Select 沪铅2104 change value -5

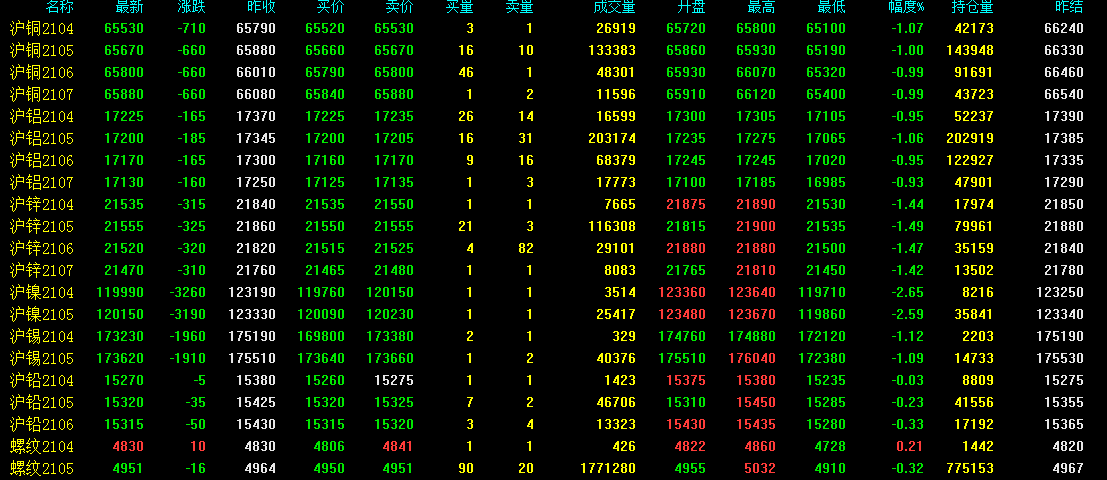point(199,381)
